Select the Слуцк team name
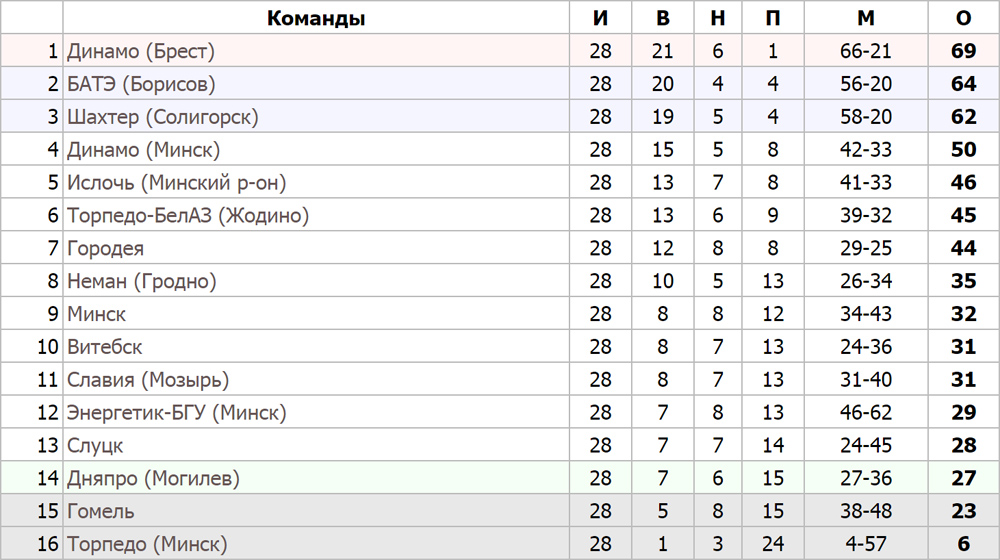The height and width of the screenshot is (560, 1000). point(95,446)
